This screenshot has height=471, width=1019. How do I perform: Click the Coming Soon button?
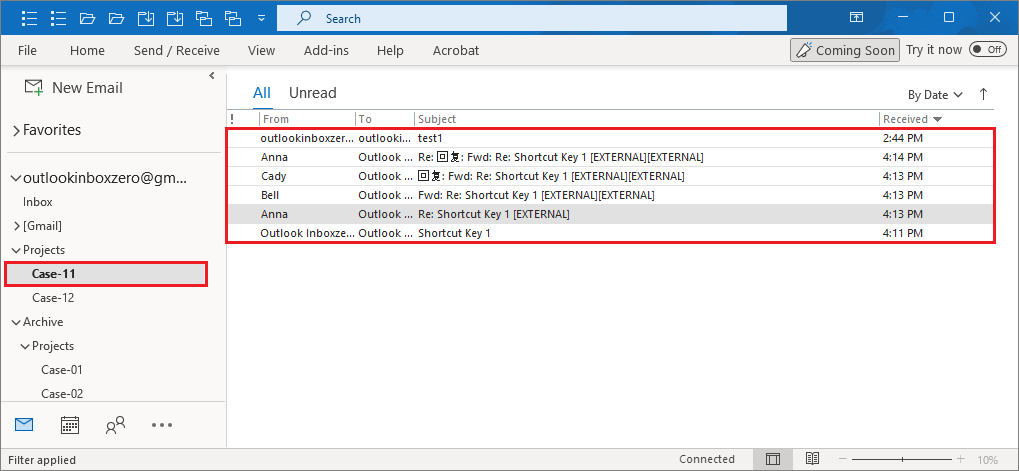point(843,50)
